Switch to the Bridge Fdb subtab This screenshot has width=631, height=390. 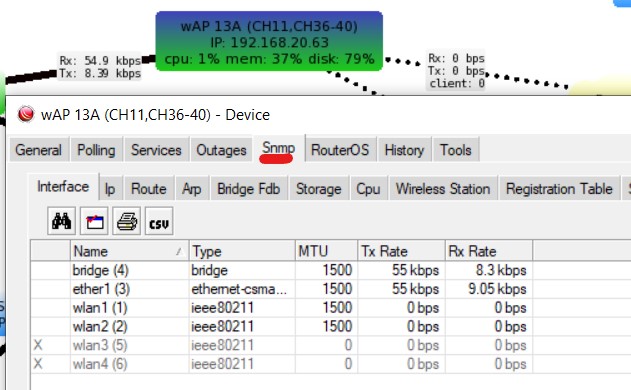(249, 188)
